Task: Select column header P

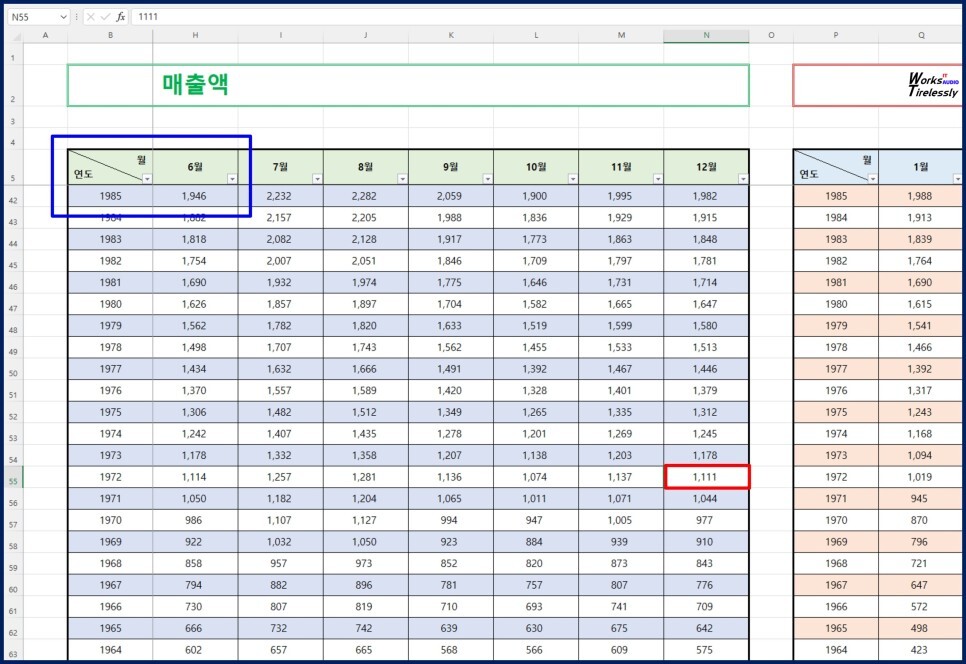Action: pyautogui.click(x=835, y=36)
